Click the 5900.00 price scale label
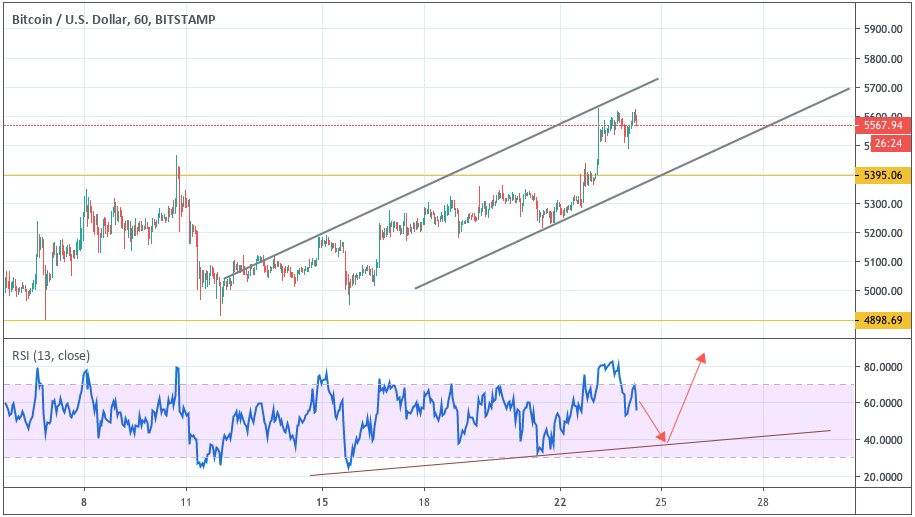Screen dimensions: 915x517 tap(883, 29)
